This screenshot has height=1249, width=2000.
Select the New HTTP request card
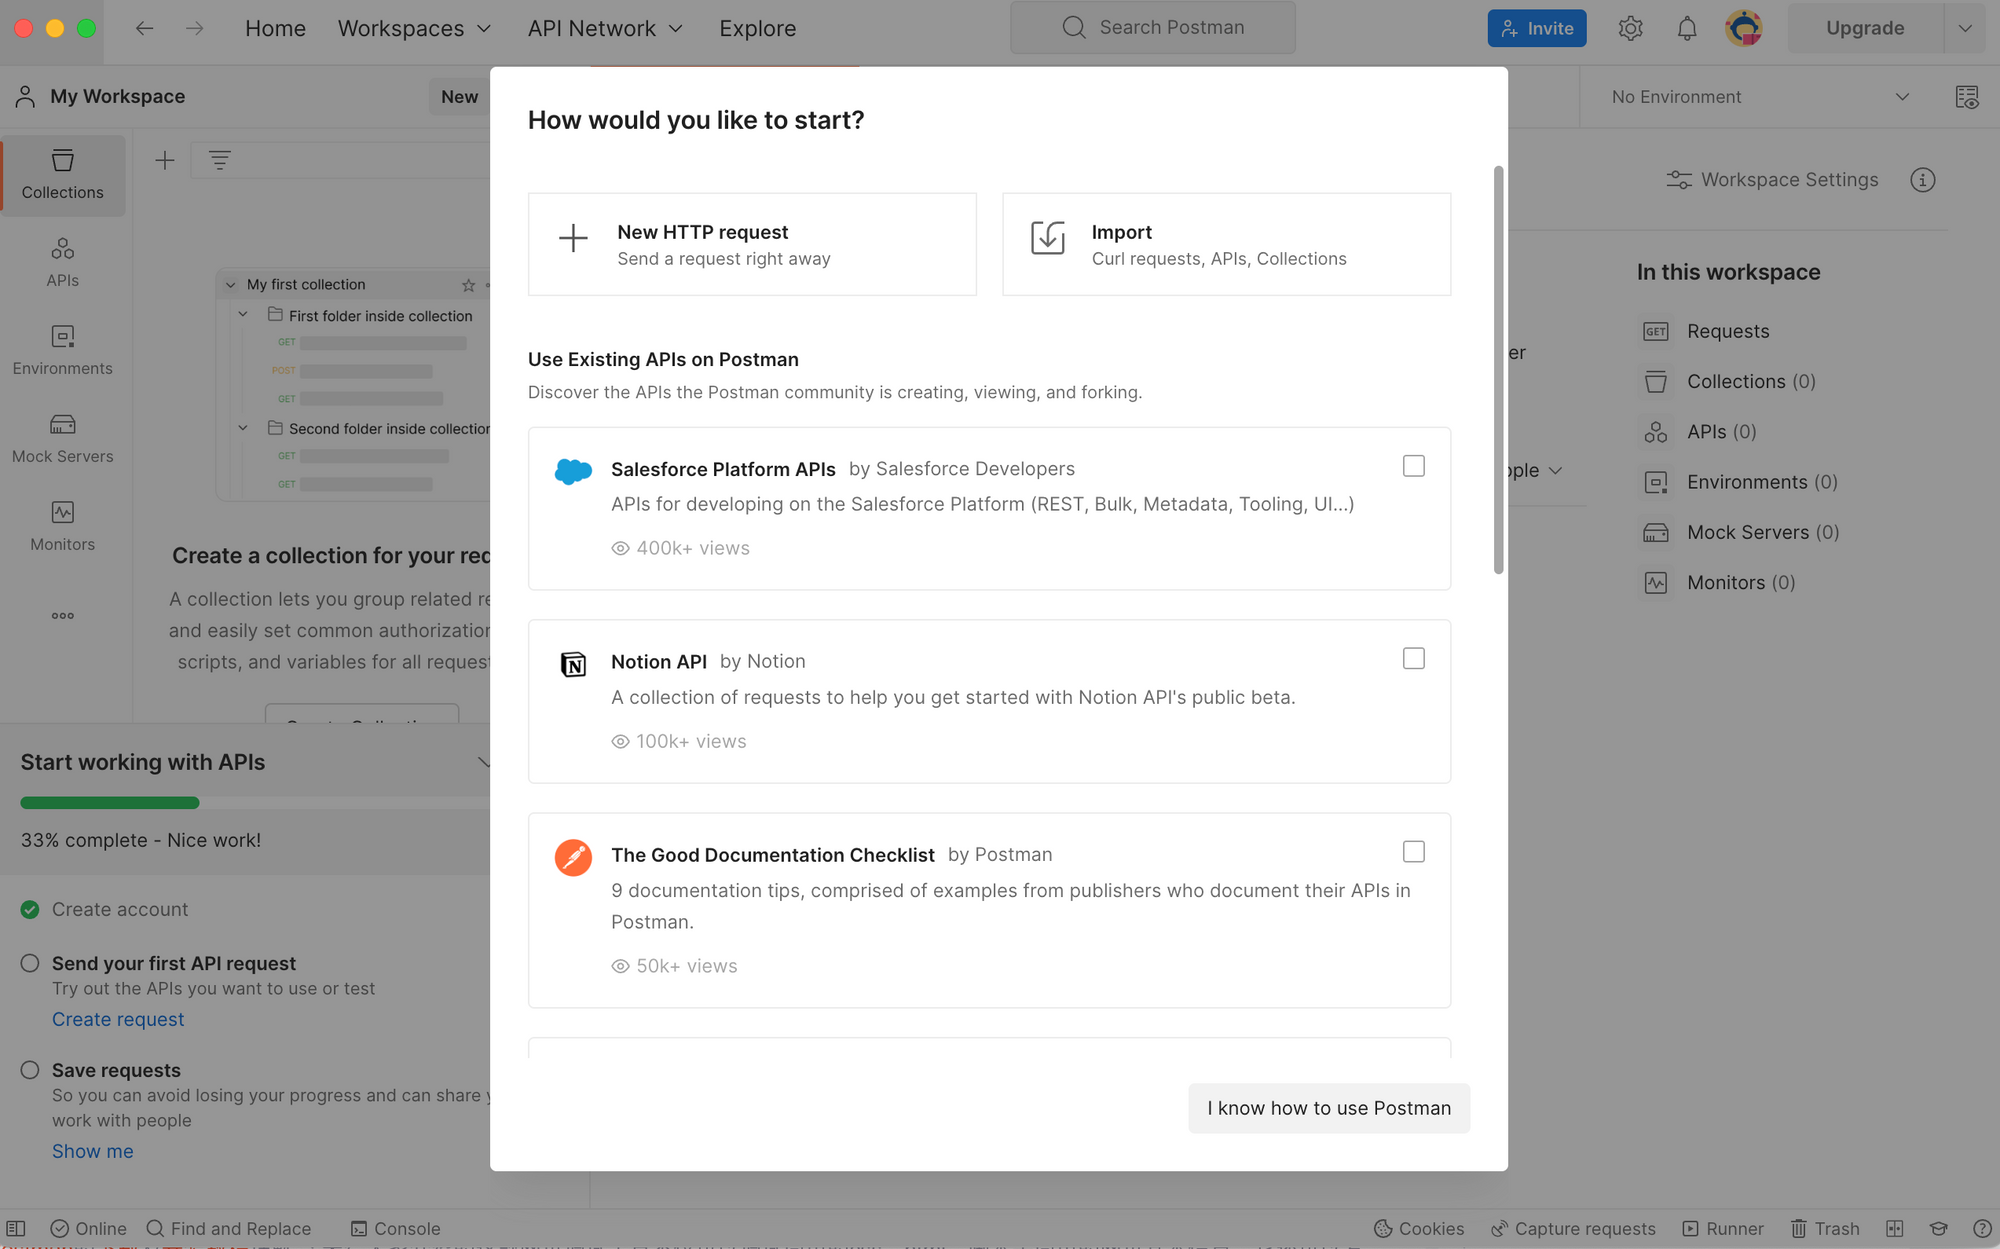(x=752, y=244)
